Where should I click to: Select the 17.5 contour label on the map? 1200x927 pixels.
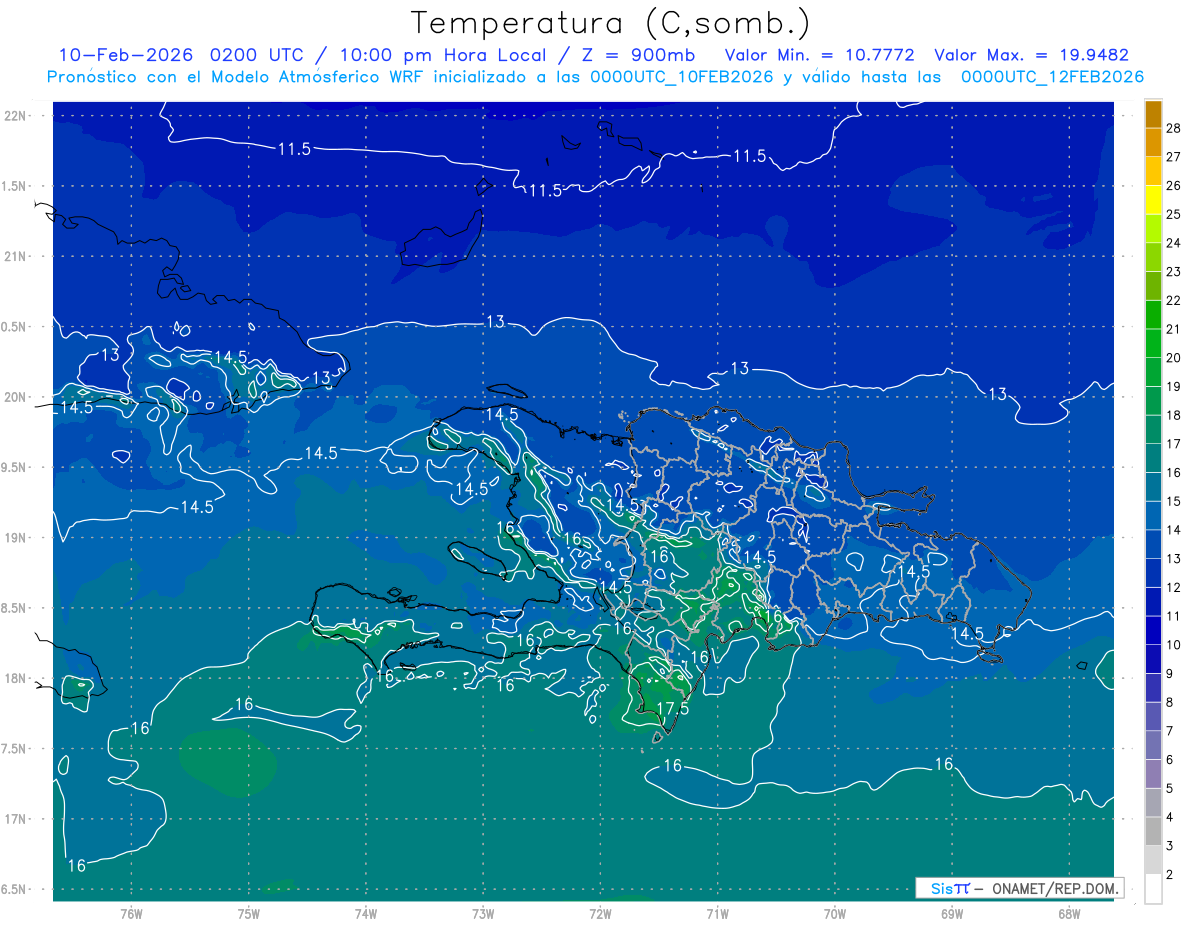[x=672, y=708]
